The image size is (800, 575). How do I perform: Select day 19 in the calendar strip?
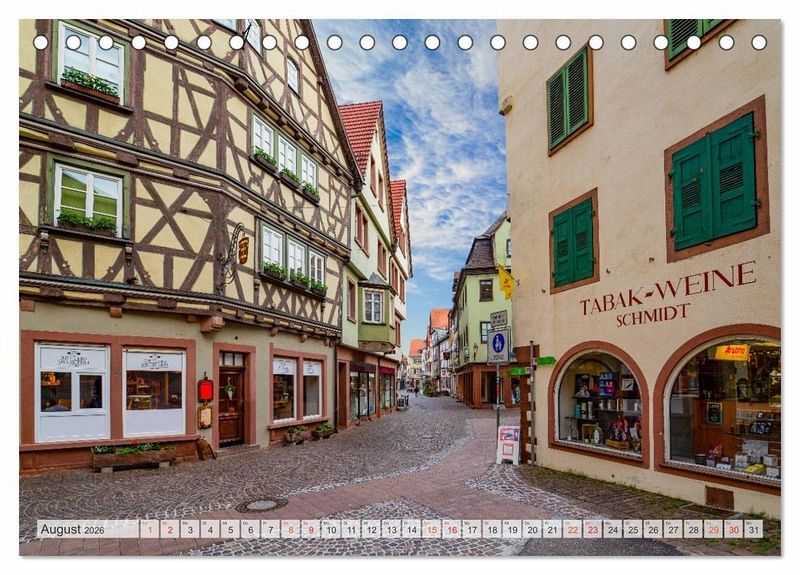(512, 529)
